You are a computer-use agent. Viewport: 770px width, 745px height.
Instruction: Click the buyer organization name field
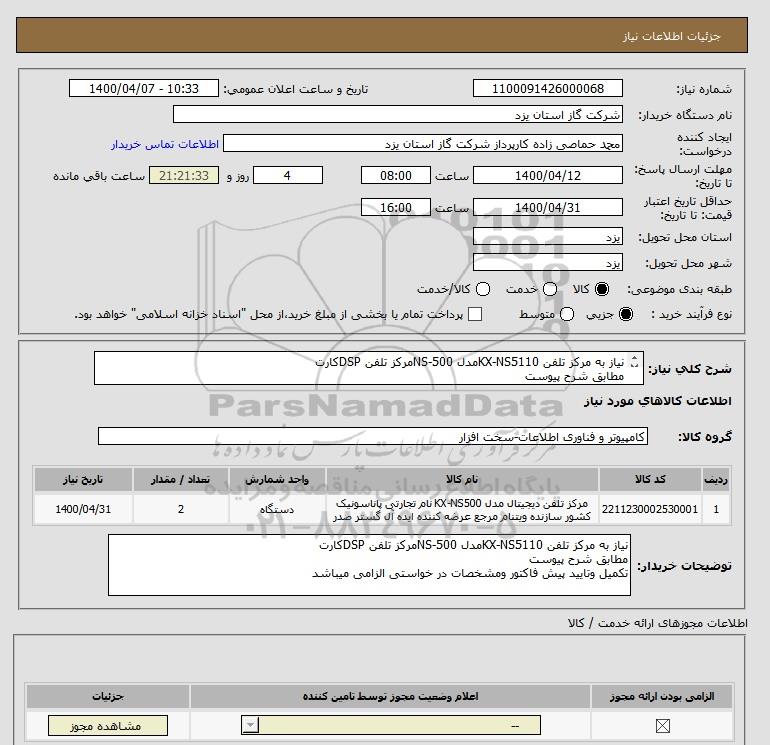click(398, 114)
